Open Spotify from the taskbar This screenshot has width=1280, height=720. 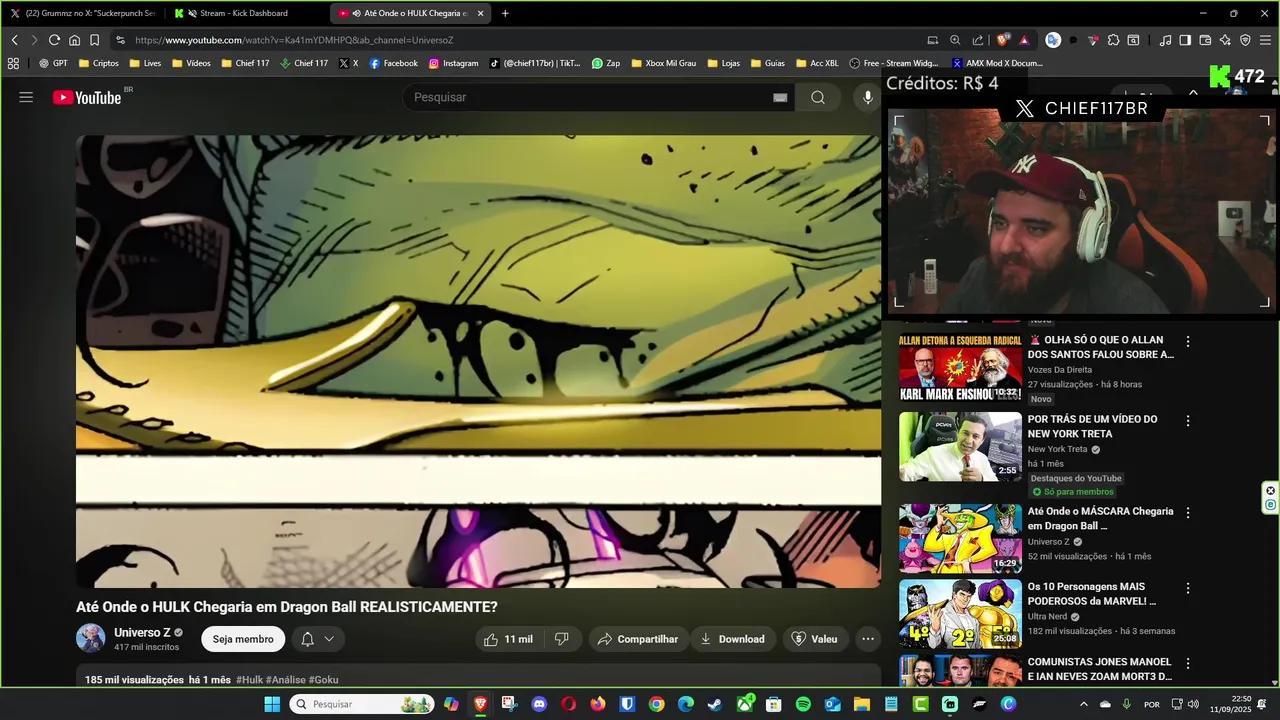[803, 704]
